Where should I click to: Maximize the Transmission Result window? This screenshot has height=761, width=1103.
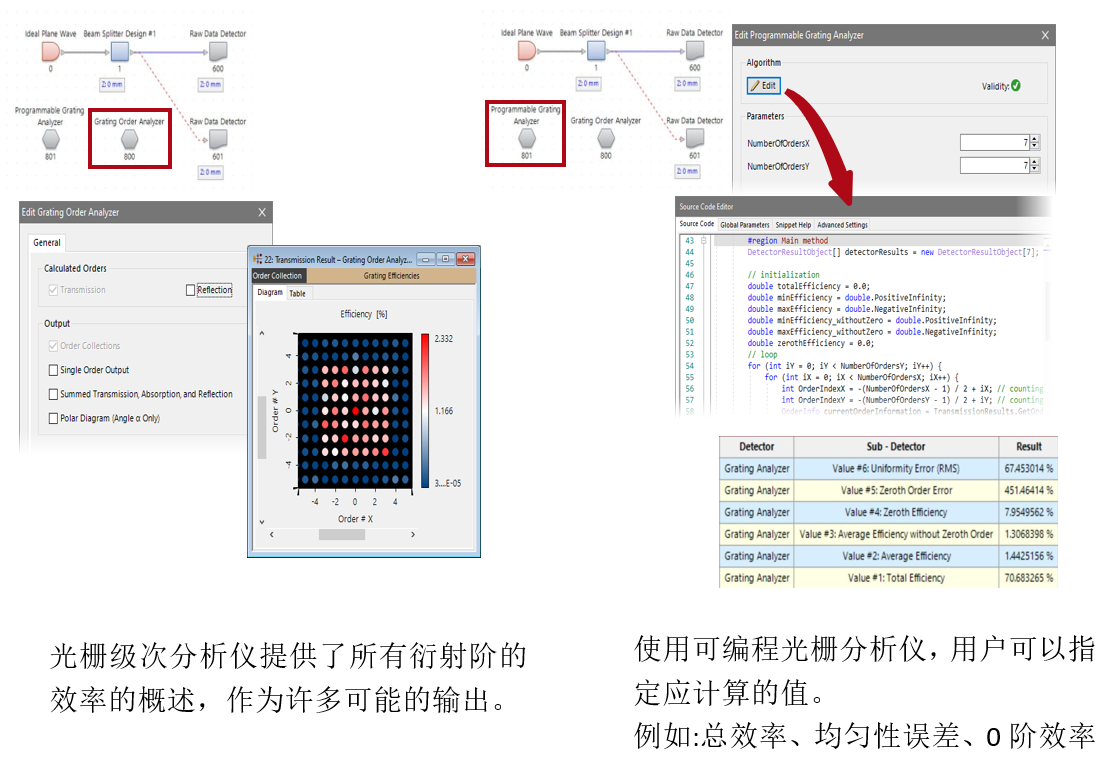(445, 258)
